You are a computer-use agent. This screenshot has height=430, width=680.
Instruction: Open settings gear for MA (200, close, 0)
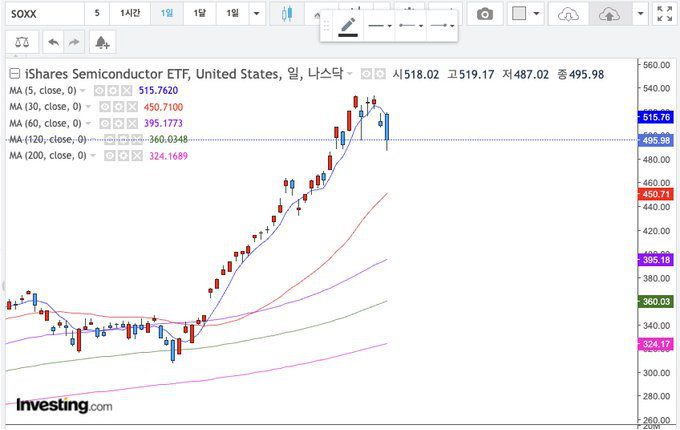123,156
